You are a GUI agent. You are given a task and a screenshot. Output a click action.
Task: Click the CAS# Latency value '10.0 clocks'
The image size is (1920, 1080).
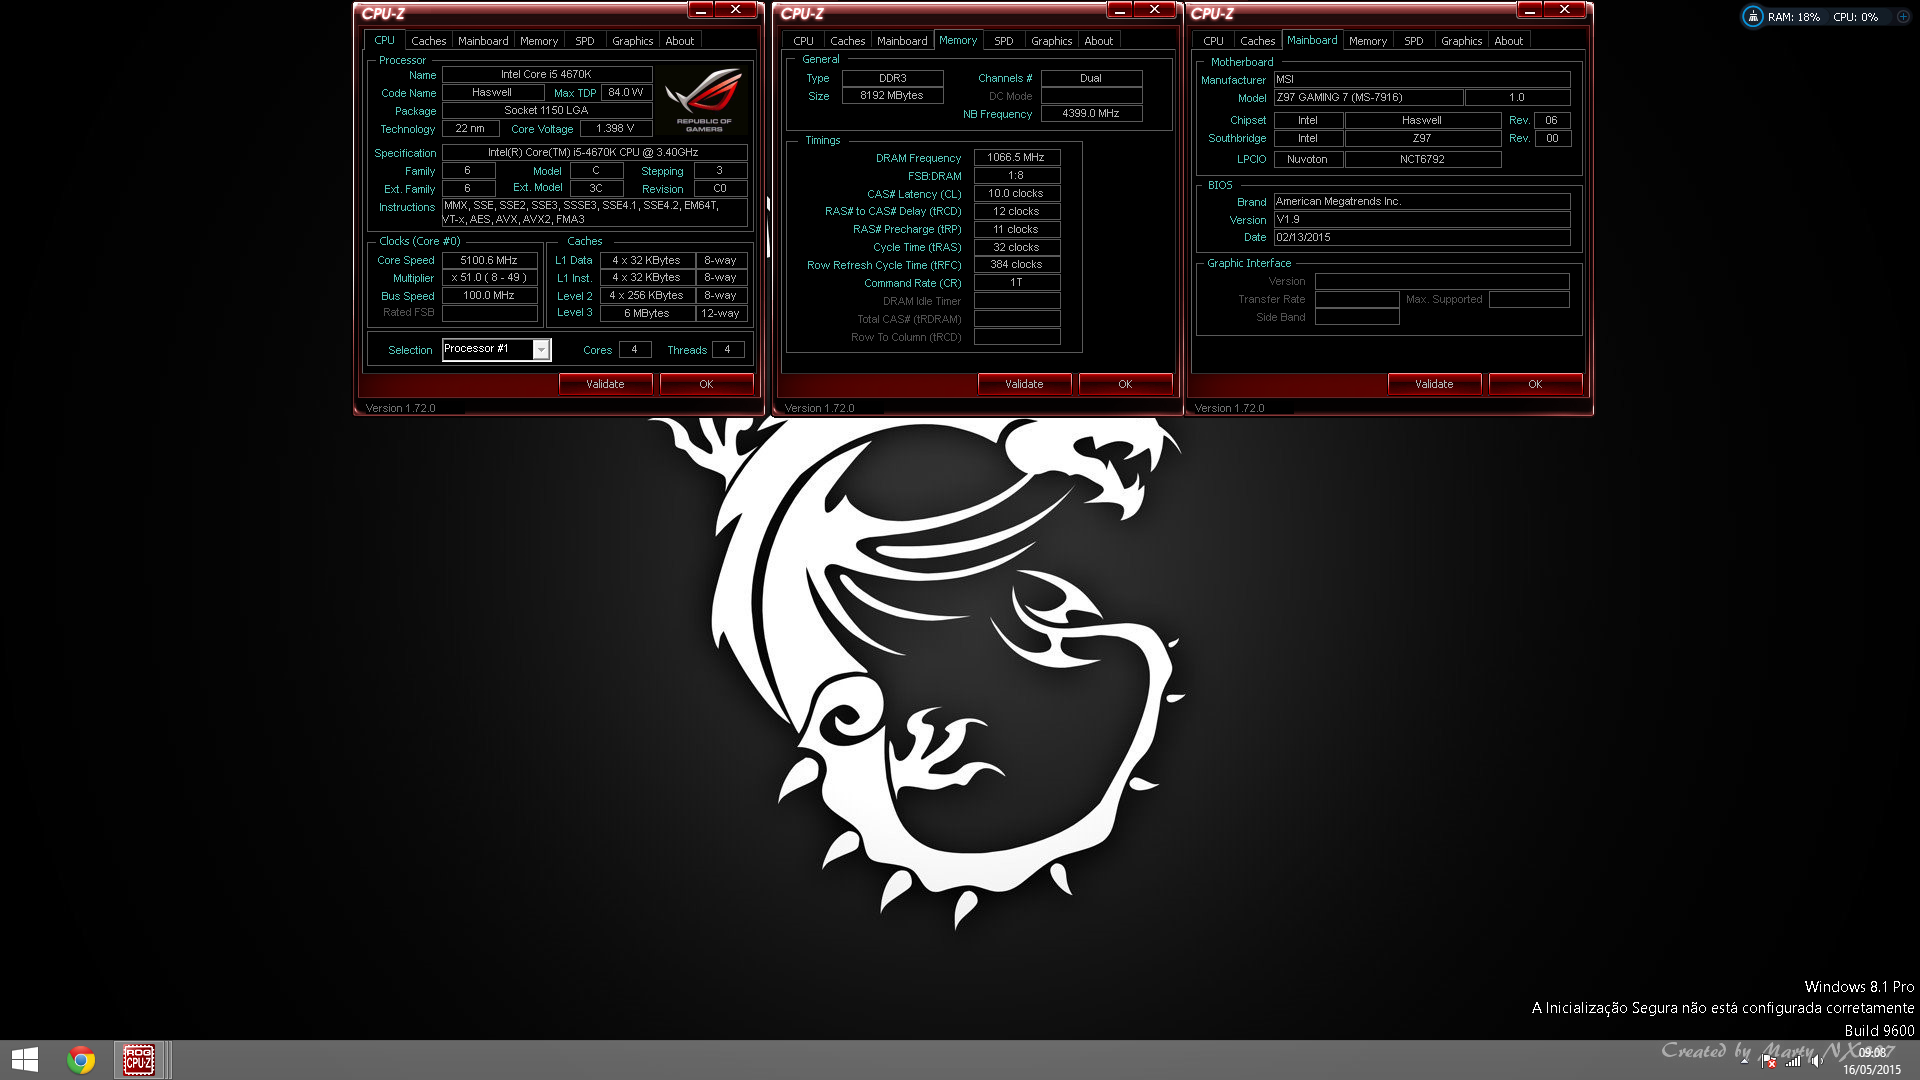point(1016,193)
